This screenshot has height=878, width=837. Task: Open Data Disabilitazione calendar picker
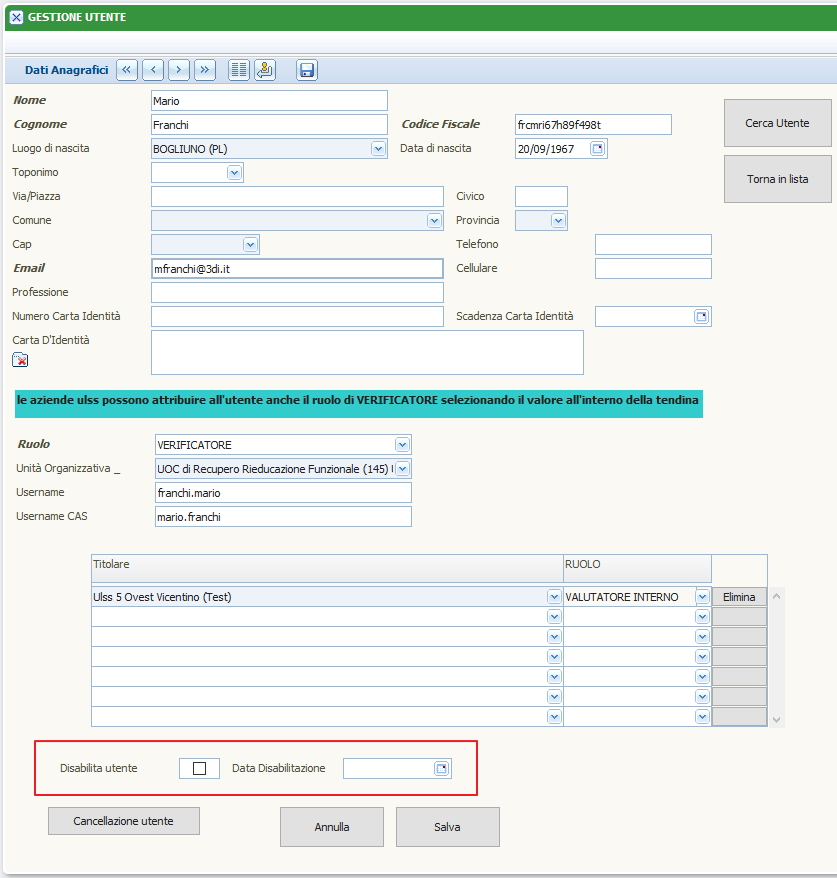[x=442, y=768]
